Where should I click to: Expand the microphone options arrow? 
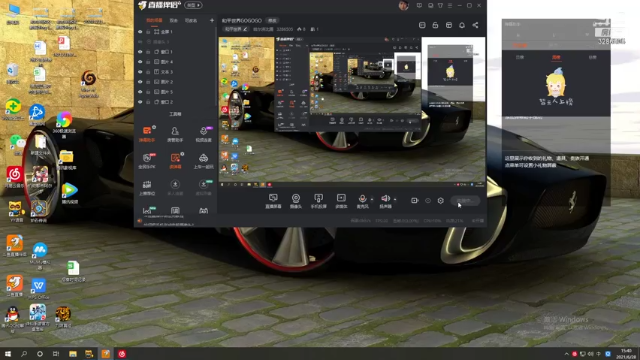(x=371, y=200)
